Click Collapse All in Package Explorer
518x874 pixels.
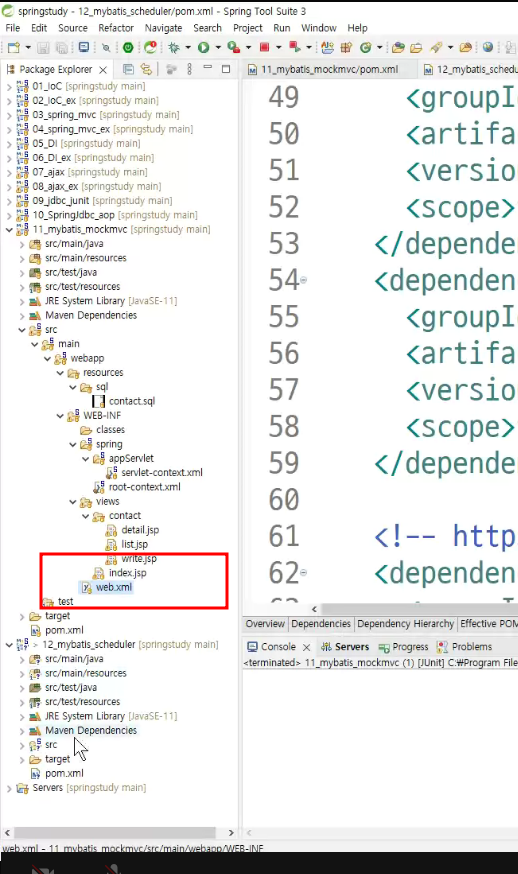pos(128,69)
